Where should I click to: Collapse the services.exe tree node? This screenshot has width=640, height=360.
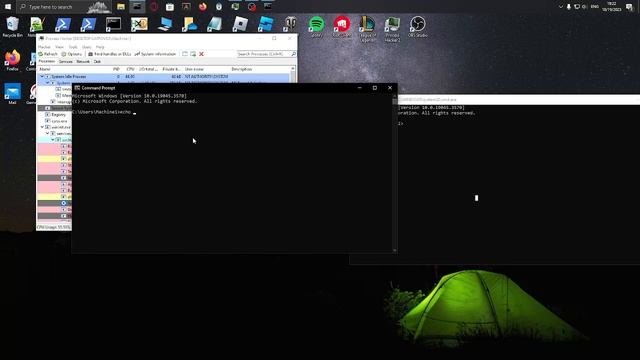pos(47,133)
